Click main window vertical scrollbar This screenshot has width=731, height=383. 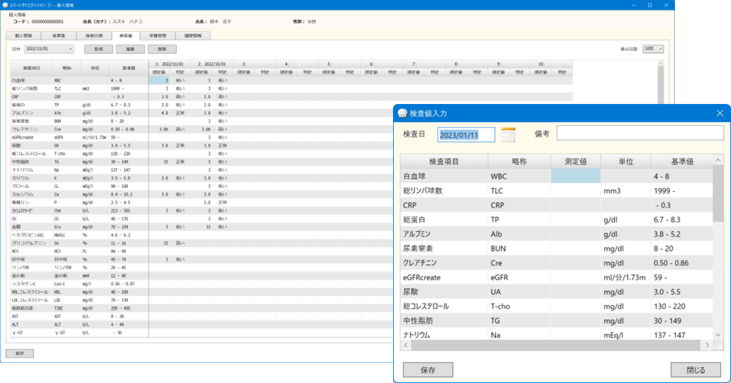click(x=660, y=86)
